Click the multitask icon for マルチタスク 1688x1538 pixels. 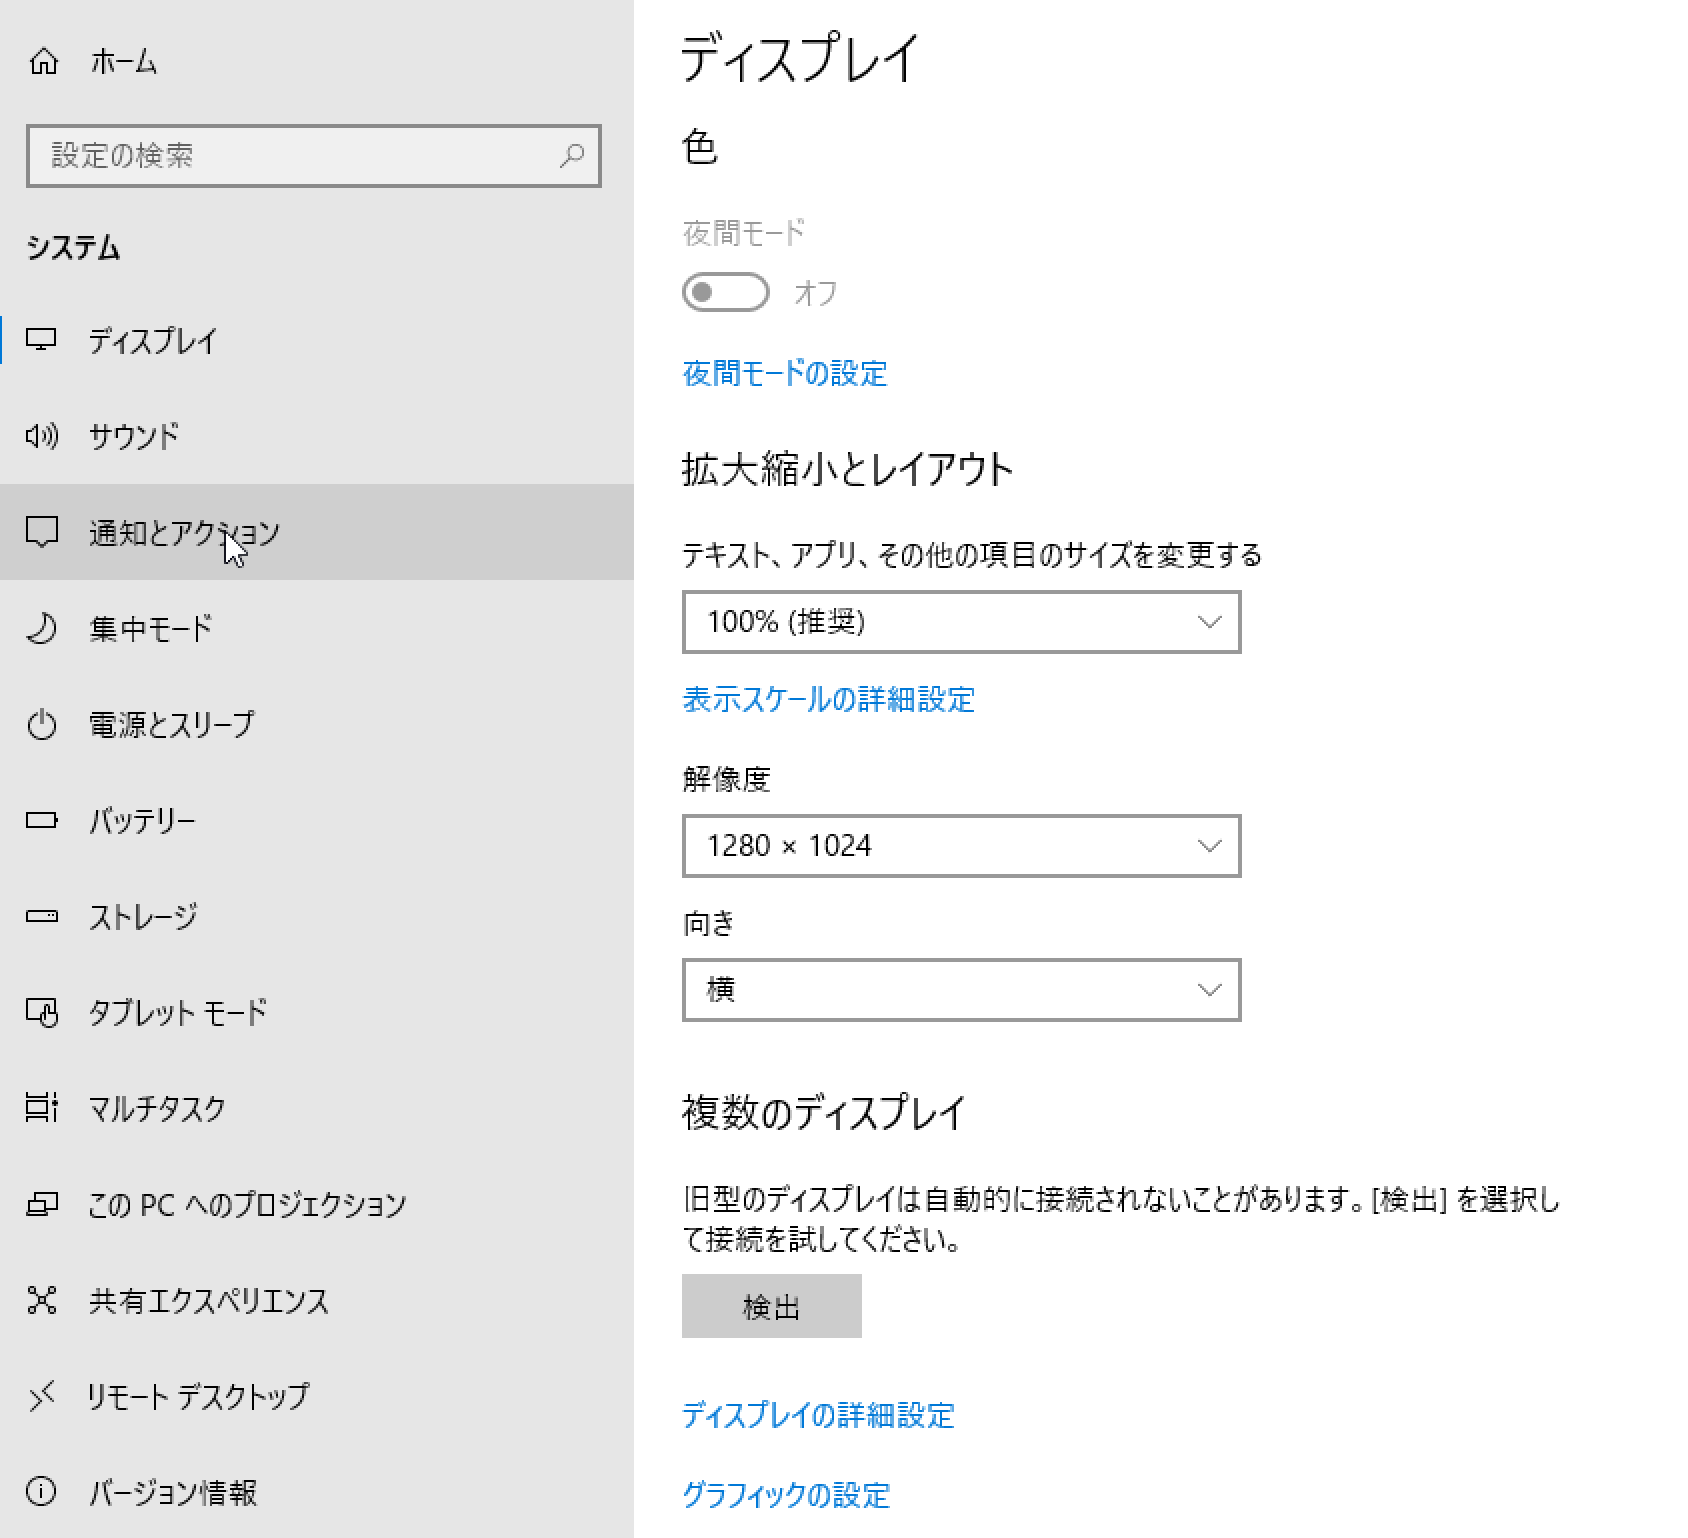pos(41,1108)
